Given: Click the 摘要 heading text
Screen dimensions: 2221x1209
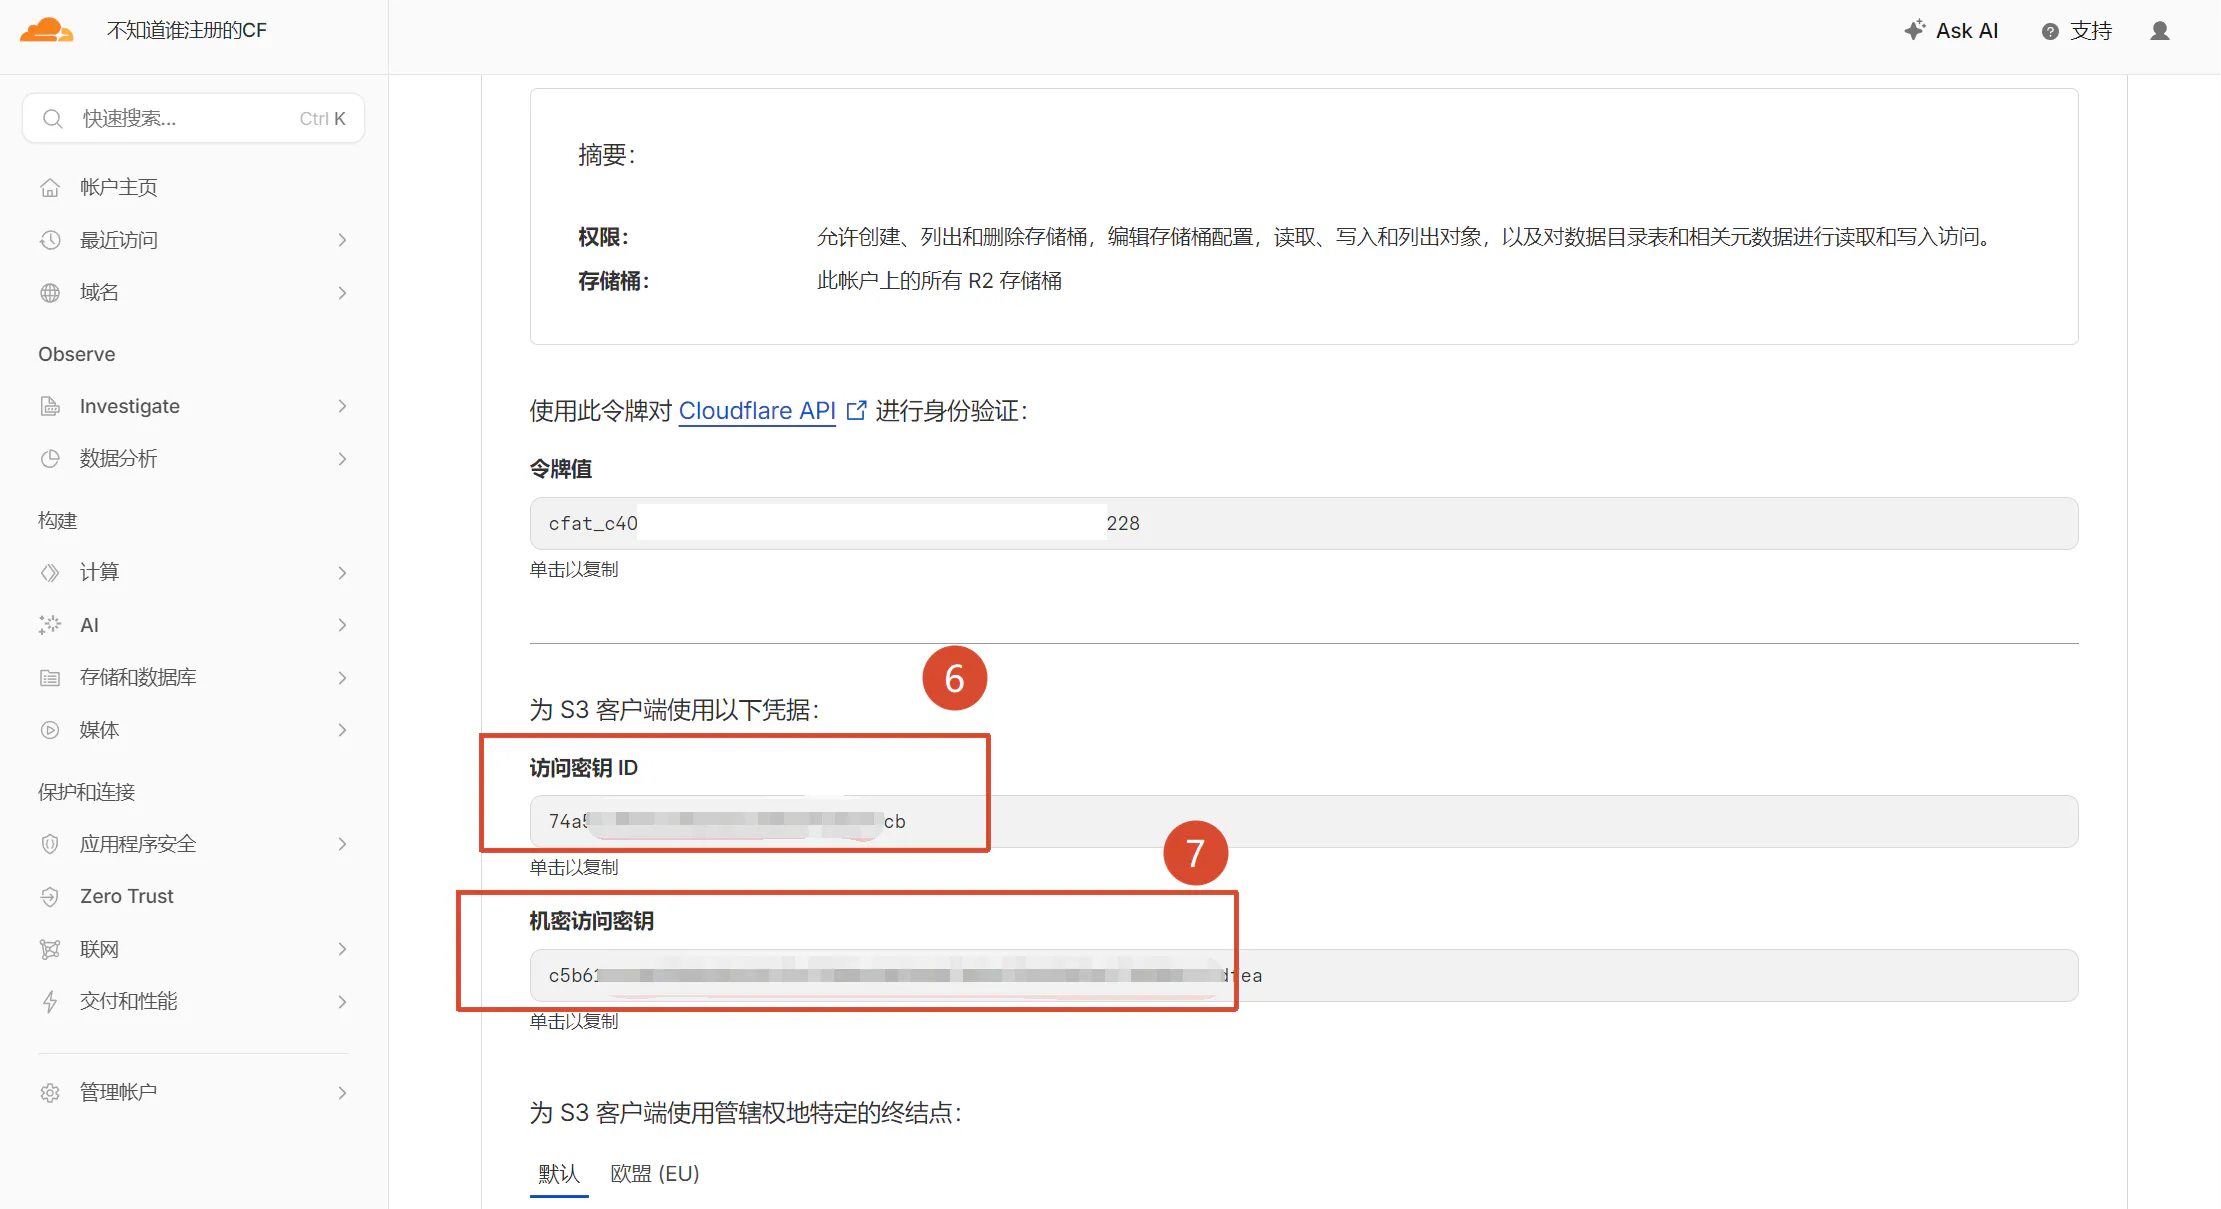Looking at the screenshot, I should click(x=606, y=155).
